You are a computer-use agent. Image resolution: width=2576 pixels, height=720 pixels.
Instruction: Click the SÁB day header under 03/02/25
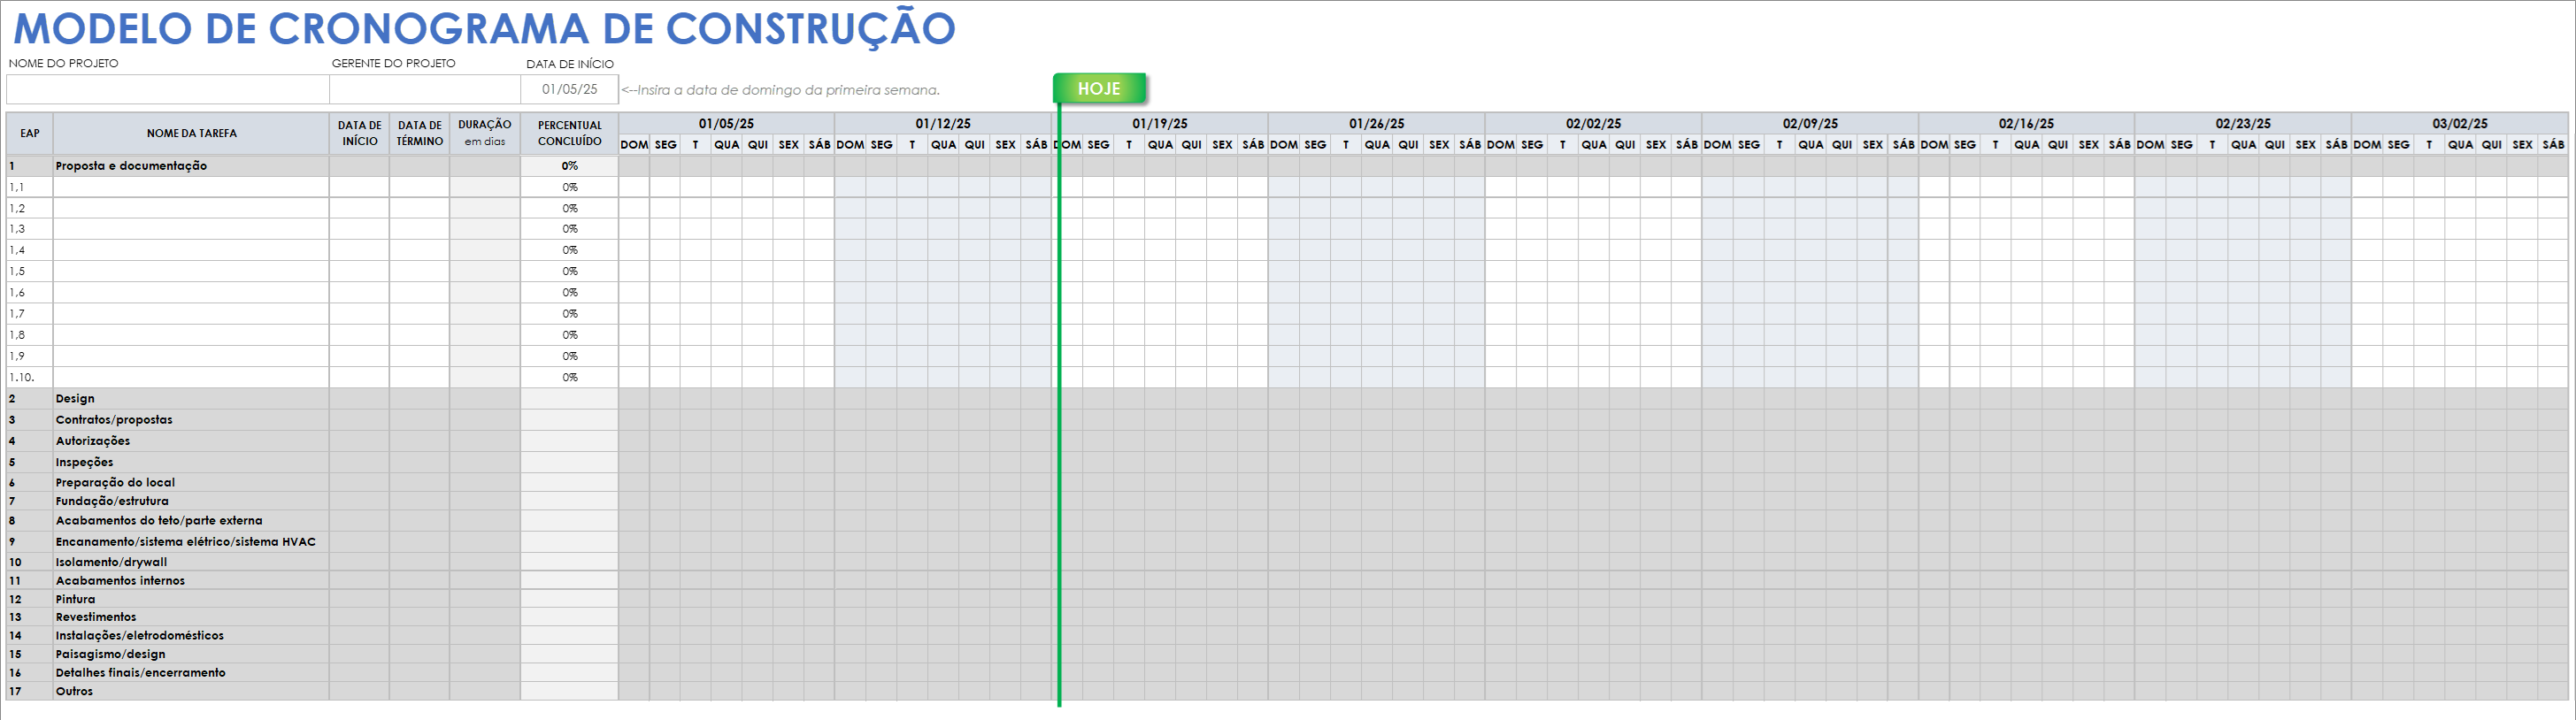click(2553, 145)
